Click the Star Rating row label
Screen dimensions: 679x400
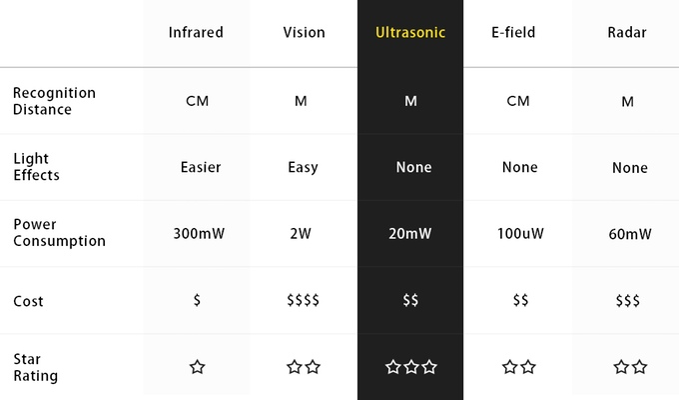point(35,367)
